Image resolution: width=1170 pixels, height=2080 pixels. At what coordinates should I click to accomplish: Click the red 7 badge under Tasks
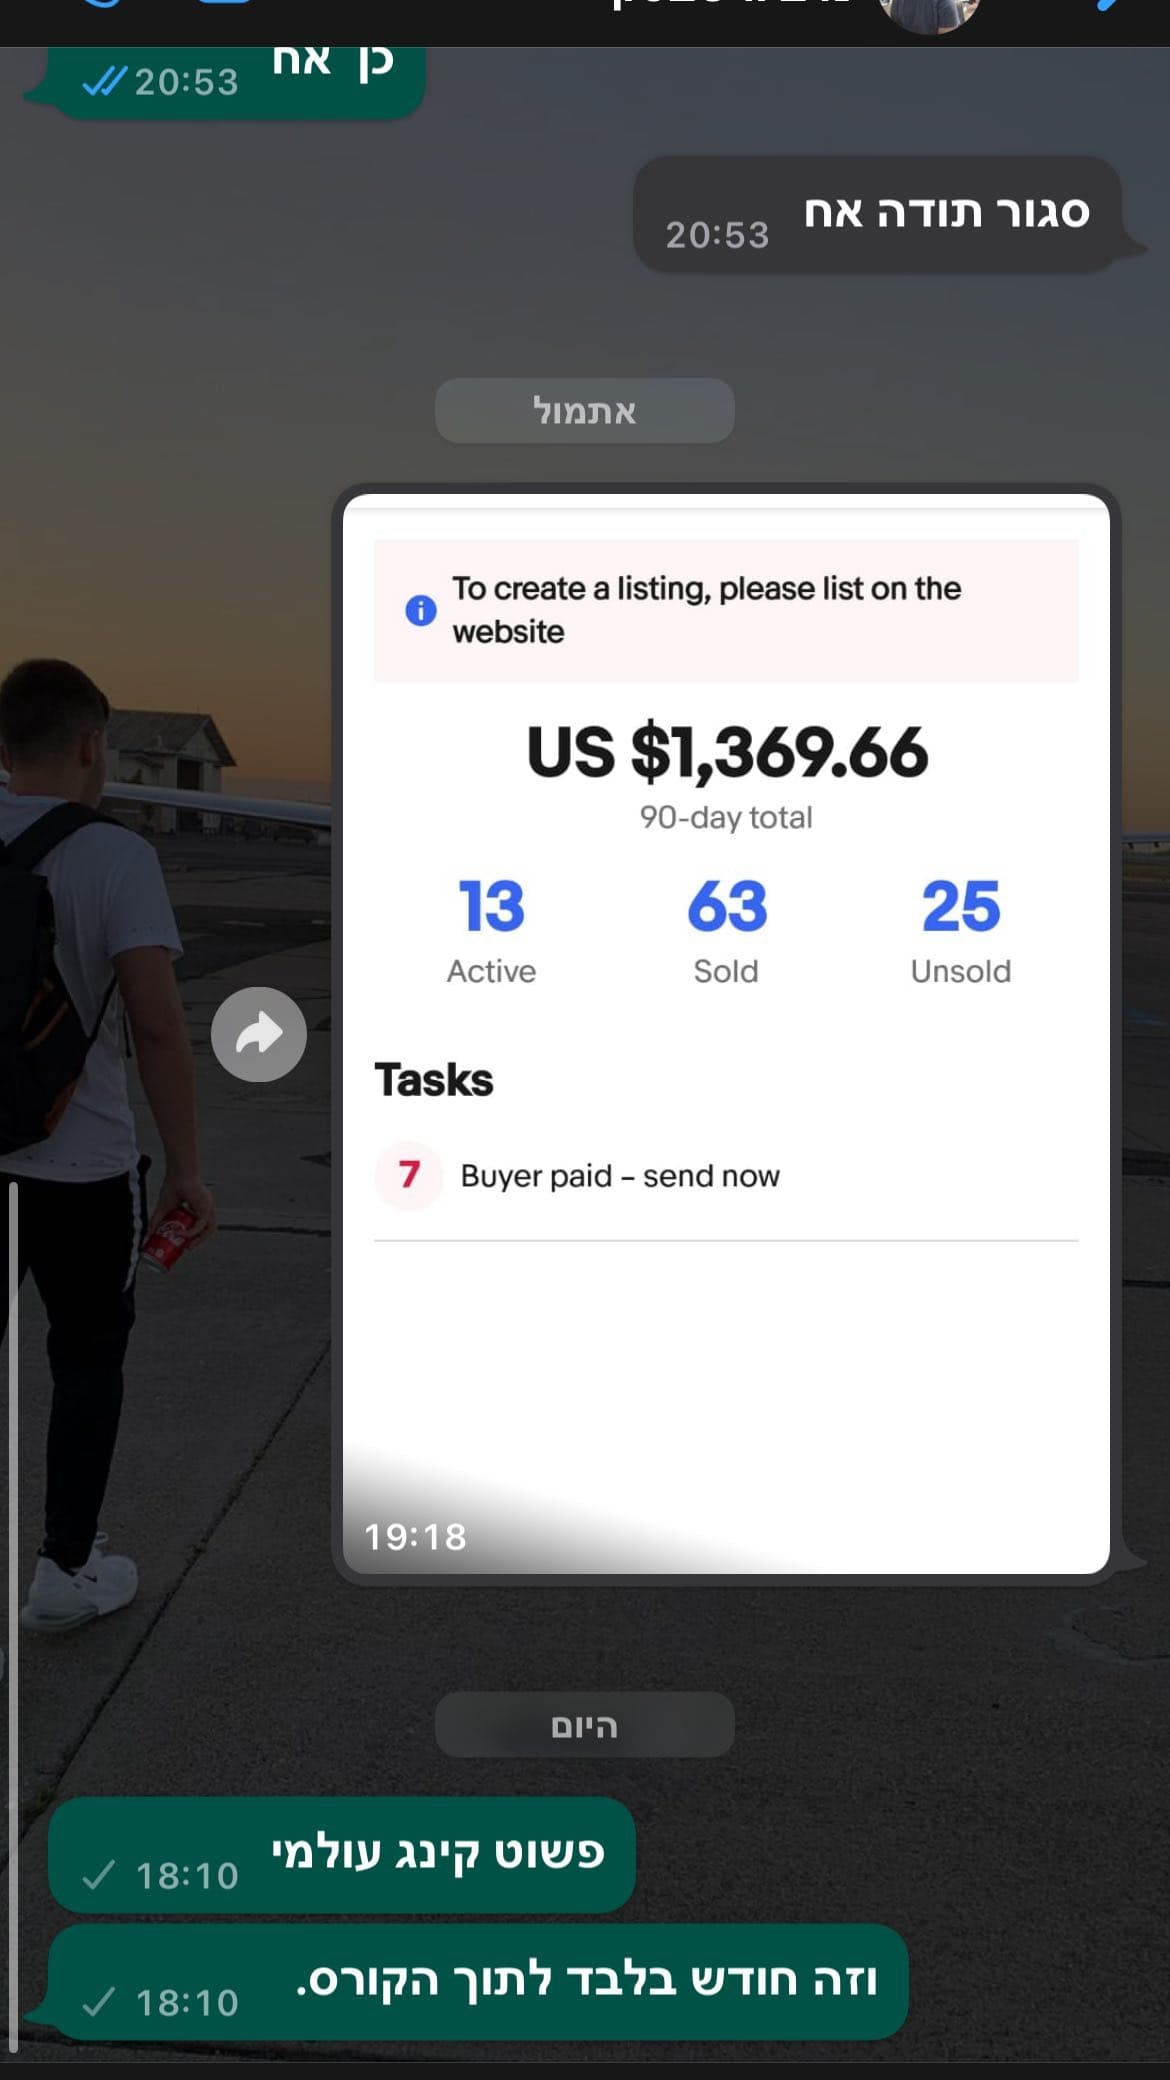[x=409, y=1175]
